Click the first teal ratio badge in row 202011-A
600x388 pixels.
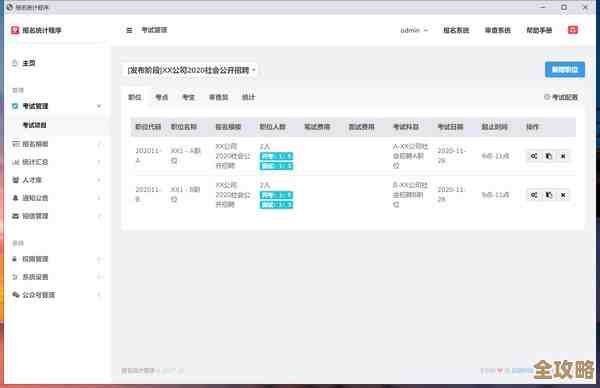[x=276, y=156]
